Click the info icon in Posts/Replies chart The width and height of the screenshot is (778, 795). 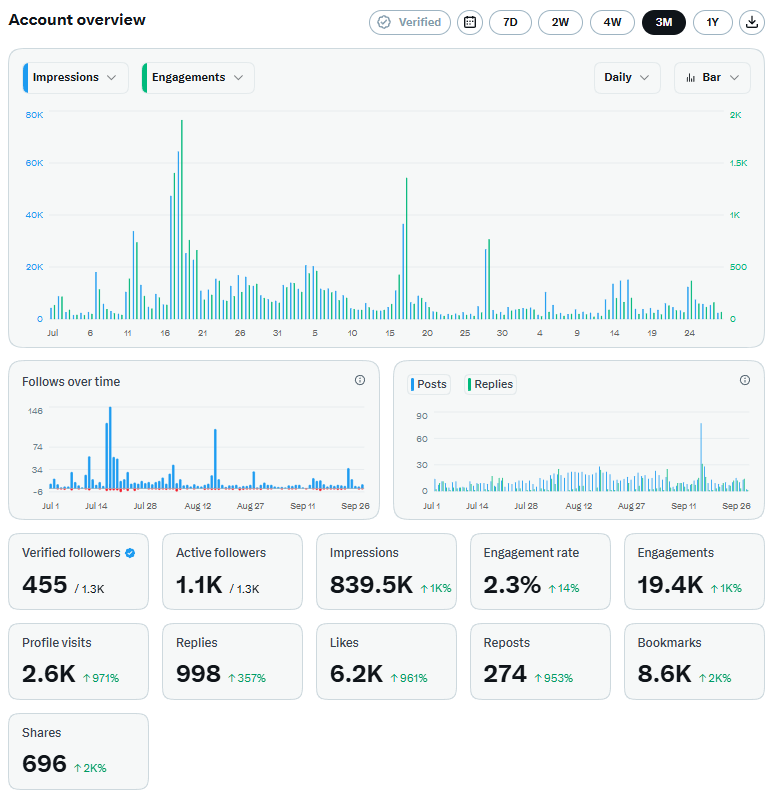745,380
